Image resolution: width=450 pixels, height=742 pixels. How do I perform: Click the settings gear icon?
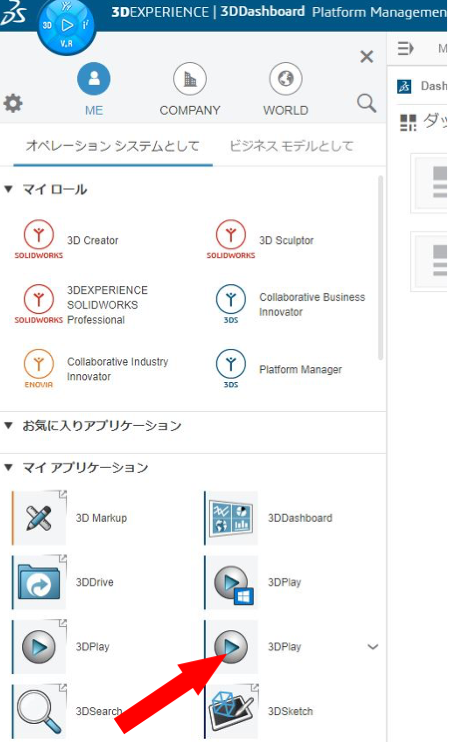coord(13,103)
